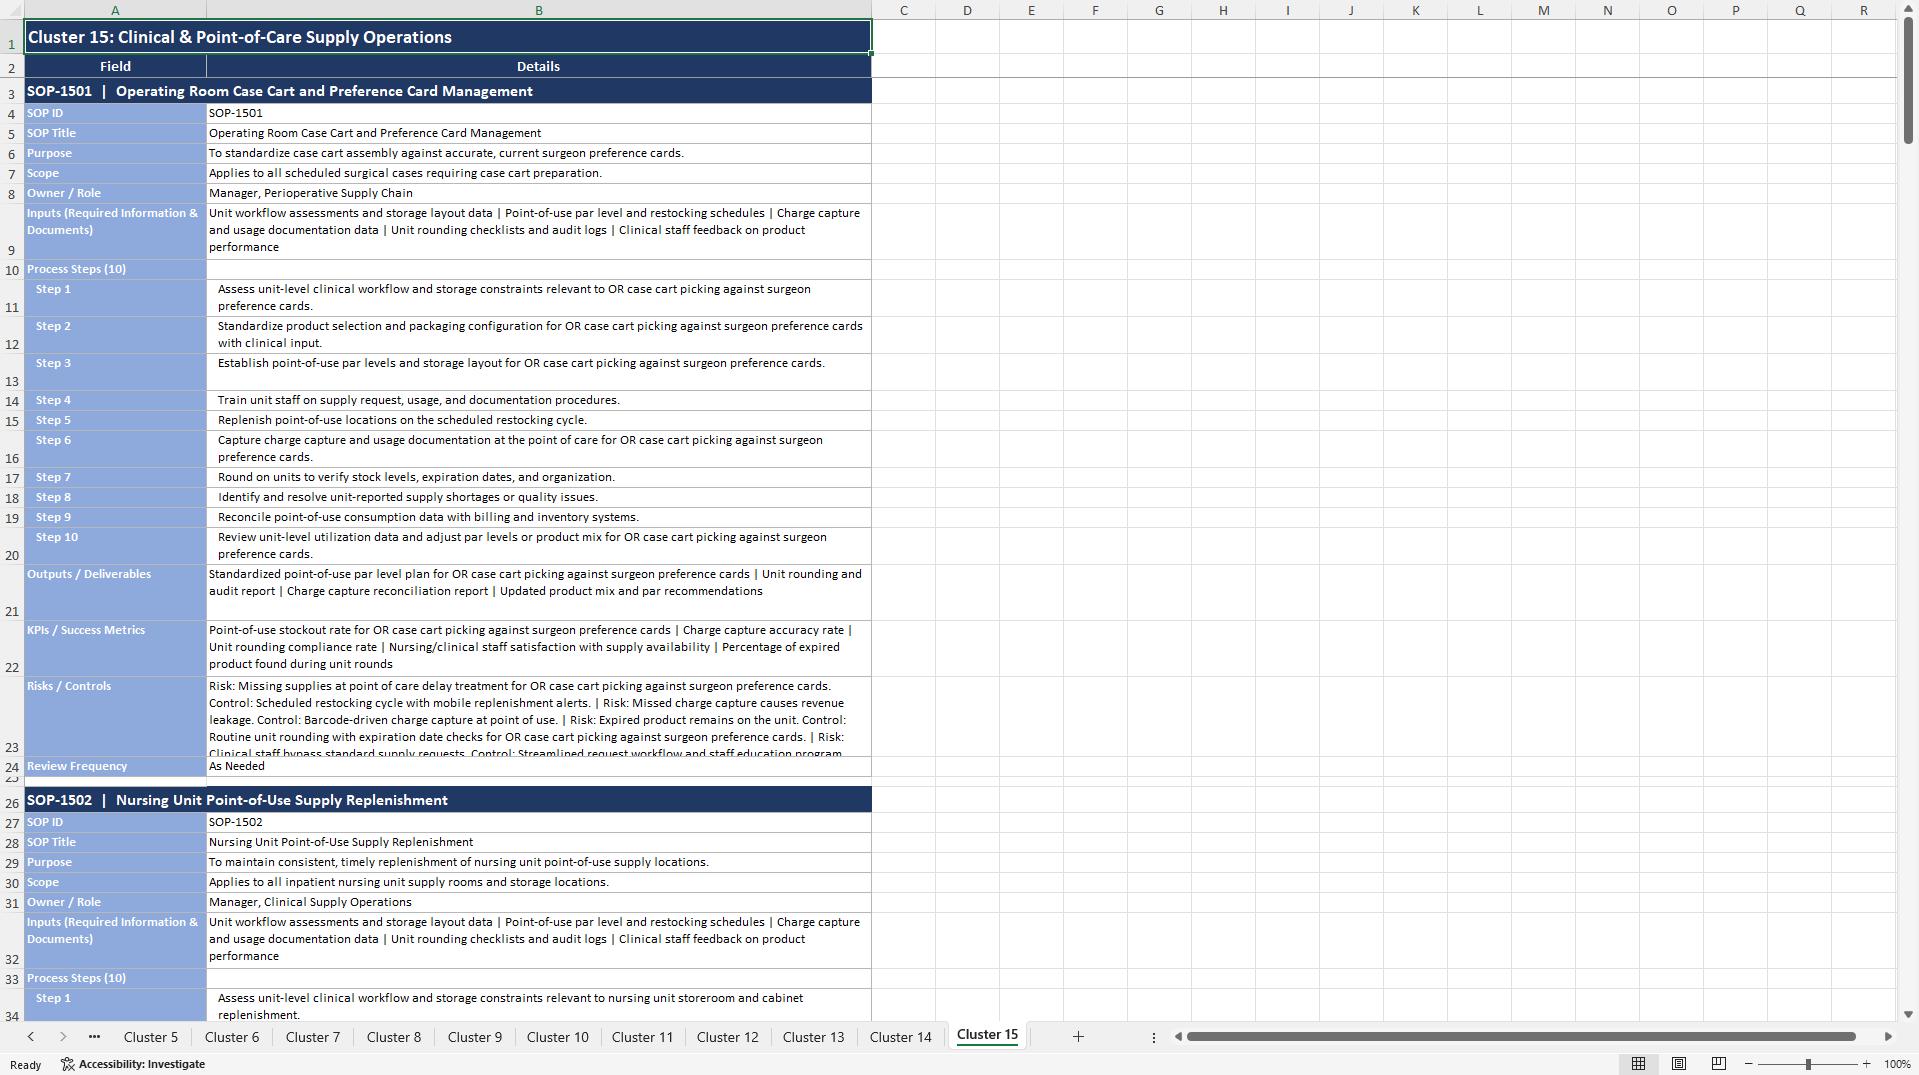Image resolution: width=1919 pixels, height=1075 pixels.
Task: Select column A header
Action: [x=115, y=10]
